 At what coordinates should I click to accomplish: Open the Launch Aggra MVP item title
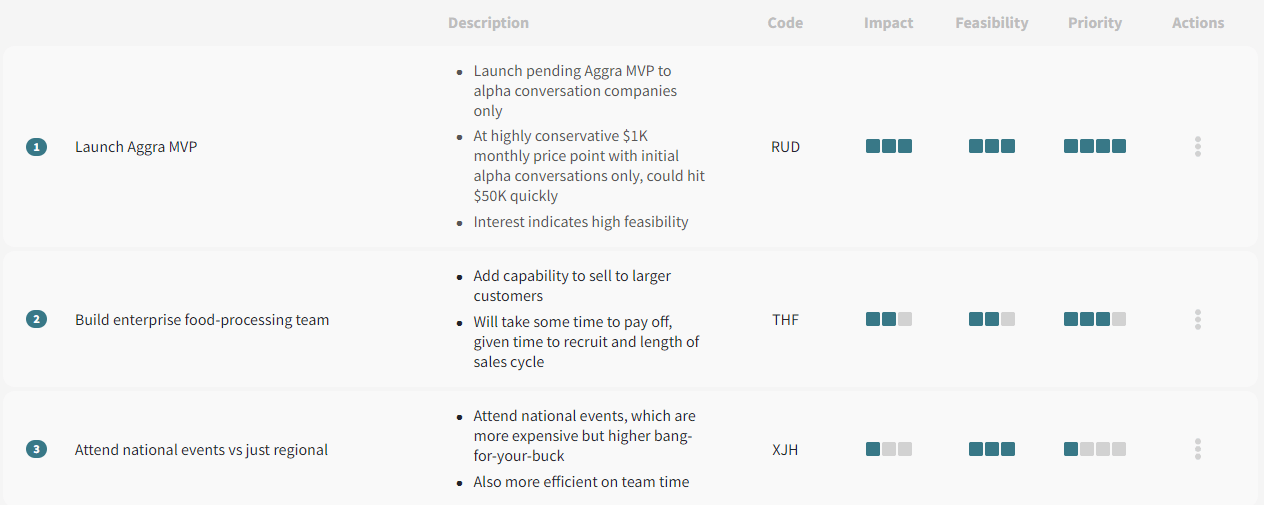coord(136,147)
